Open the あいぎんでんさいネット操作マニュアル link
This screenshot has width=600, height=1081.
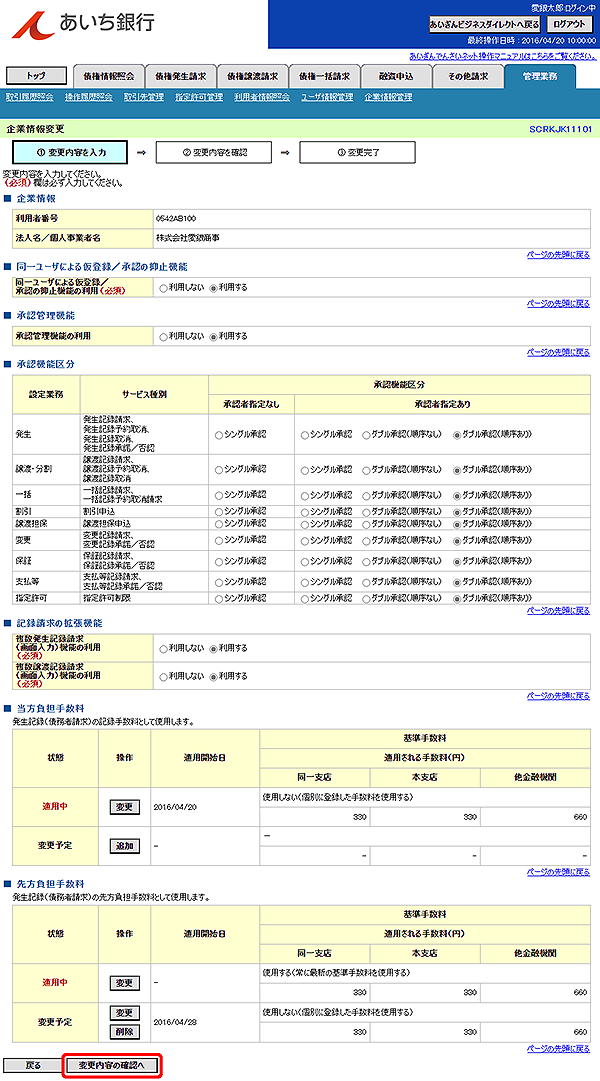[x=503, y=55]
